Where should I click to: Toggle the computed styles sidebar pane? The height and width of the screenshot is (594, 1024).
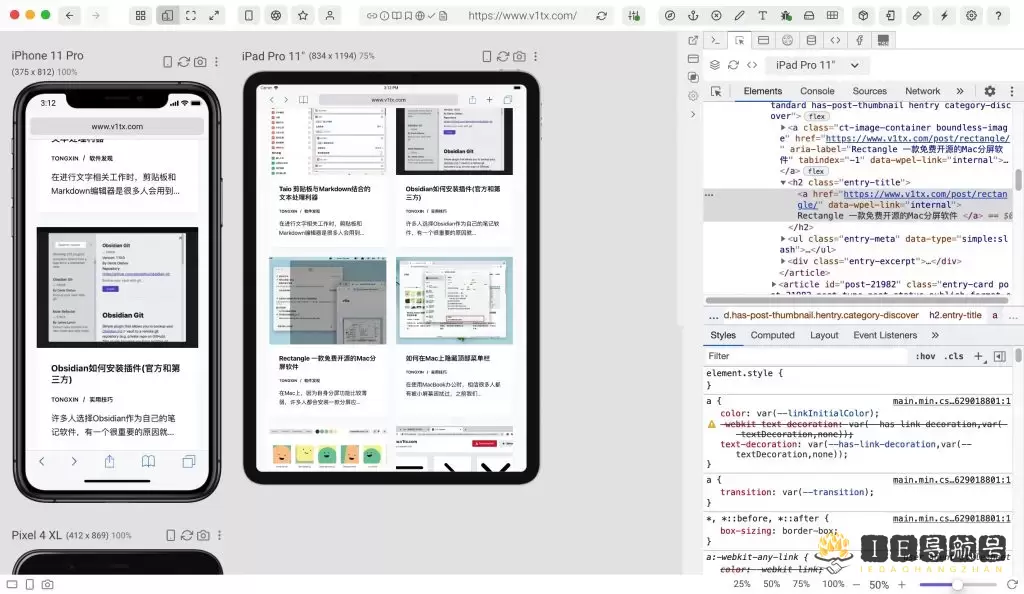(1000, 356)
